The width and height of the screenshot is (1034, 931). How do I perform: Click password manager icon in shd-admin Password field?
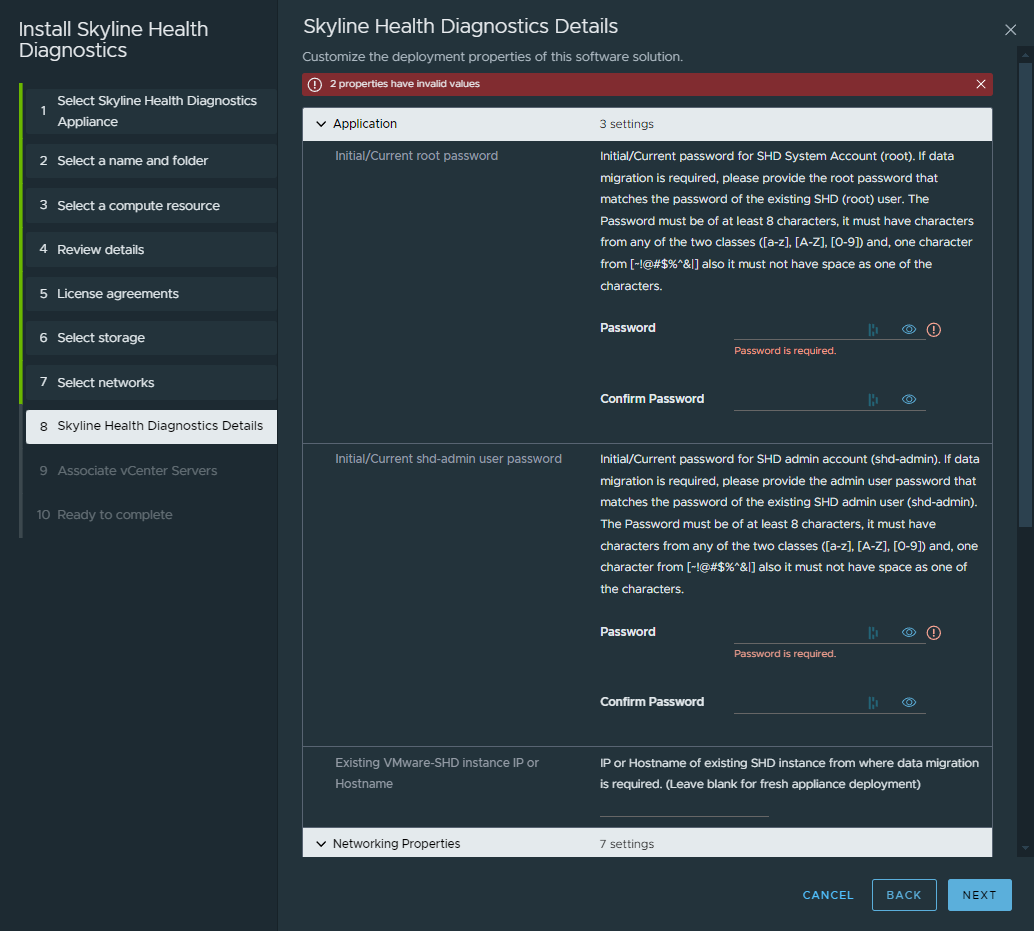click(x=873, y=633)
